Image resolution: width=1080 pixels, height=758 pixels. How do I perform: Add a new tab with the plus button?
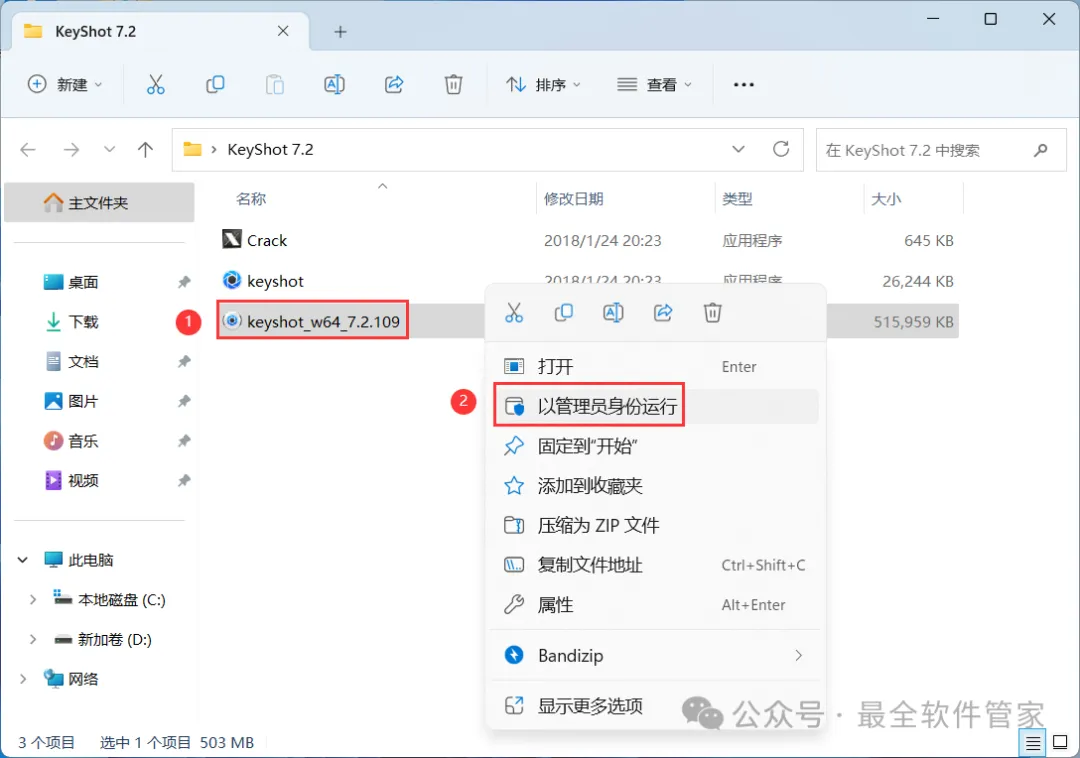340,32
